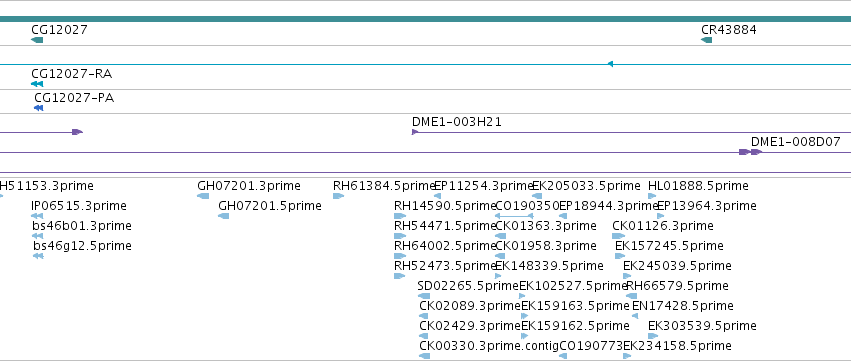The width and height of the screenshot is (851, 361).
Task: Click the arrowhead on the long blue transcript line
Action: 610,64
